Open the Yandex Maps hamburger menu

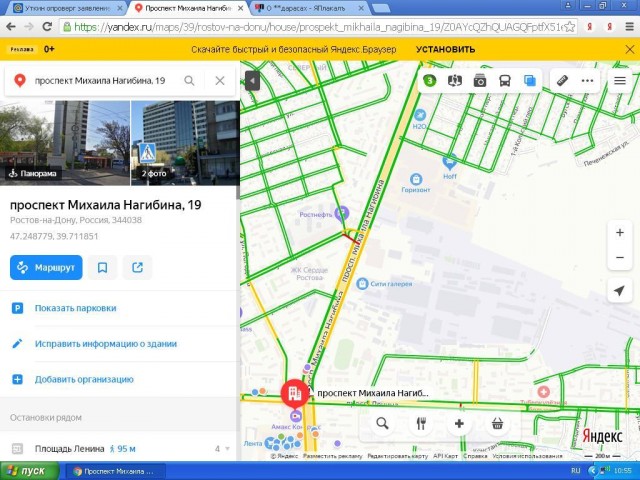click(x=620, y=81)
